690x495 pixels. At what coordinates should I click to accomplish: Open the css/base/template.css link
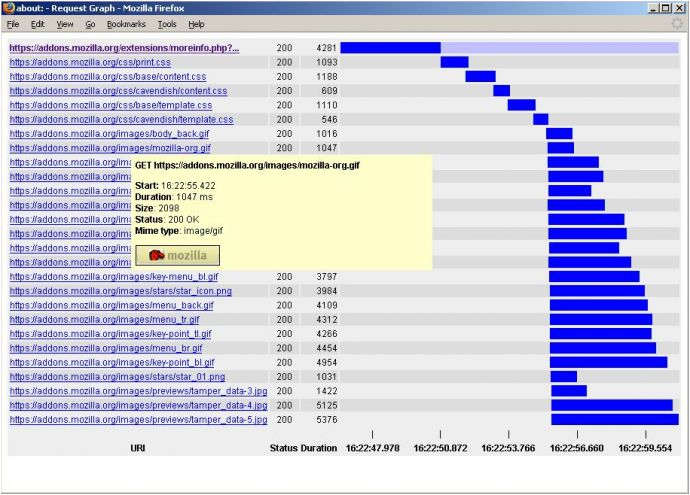[x=111, y=105]
